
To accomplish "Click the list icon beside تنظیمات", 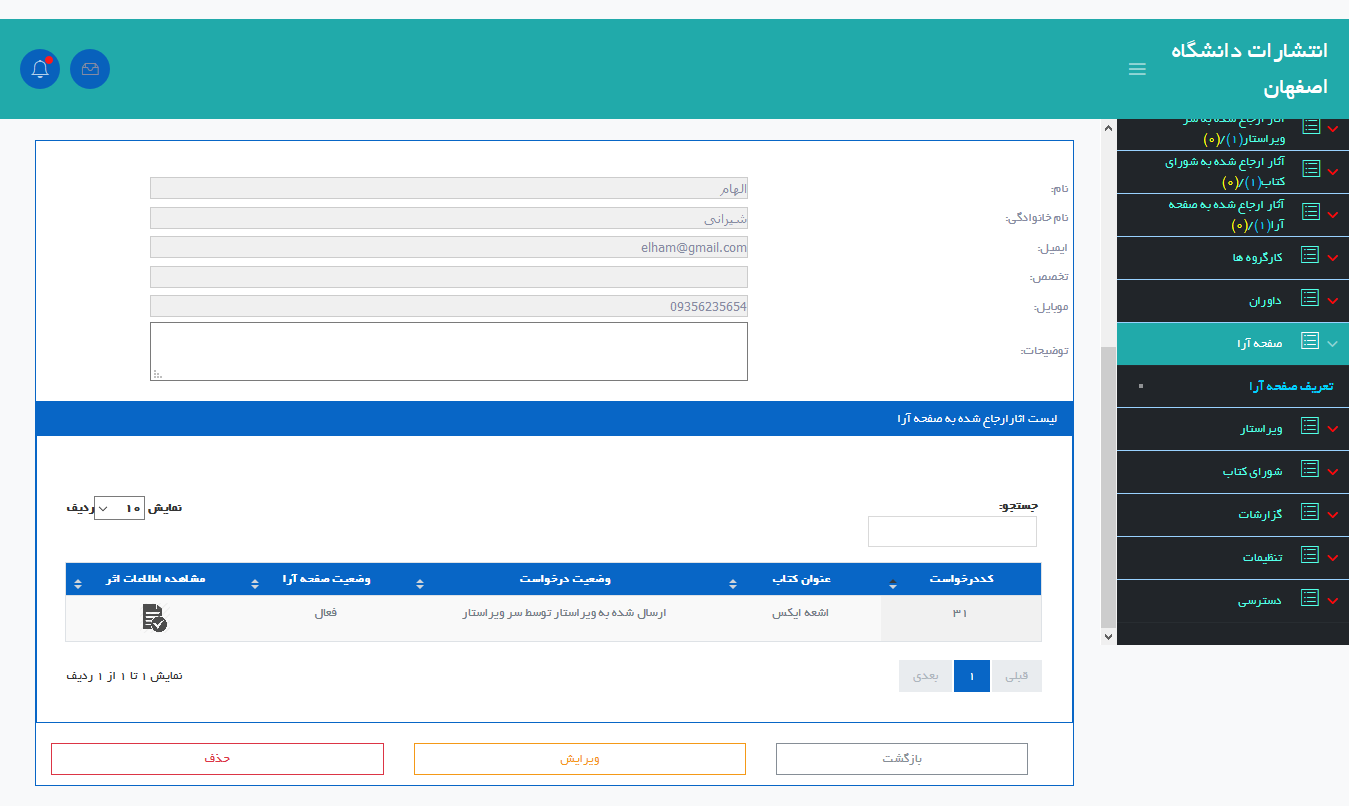I will pos(1309,556).
